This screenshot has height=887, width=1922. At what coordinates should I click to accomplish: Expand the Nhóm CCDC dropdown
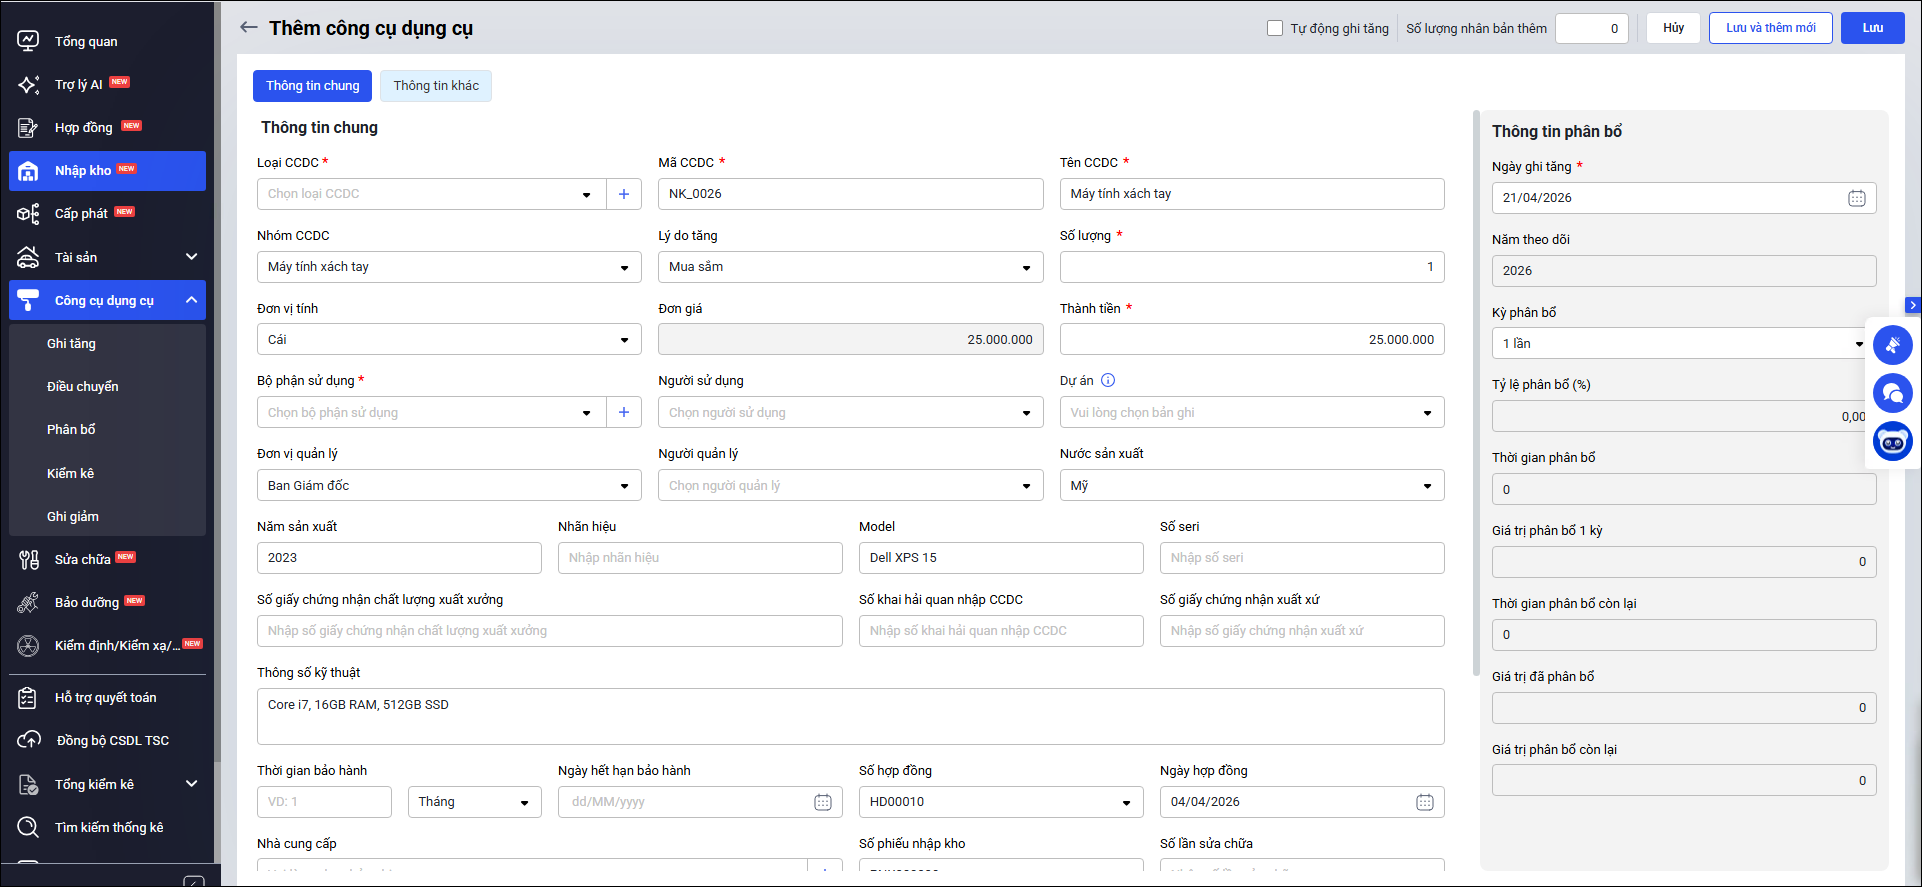click(x=624, y=267)
